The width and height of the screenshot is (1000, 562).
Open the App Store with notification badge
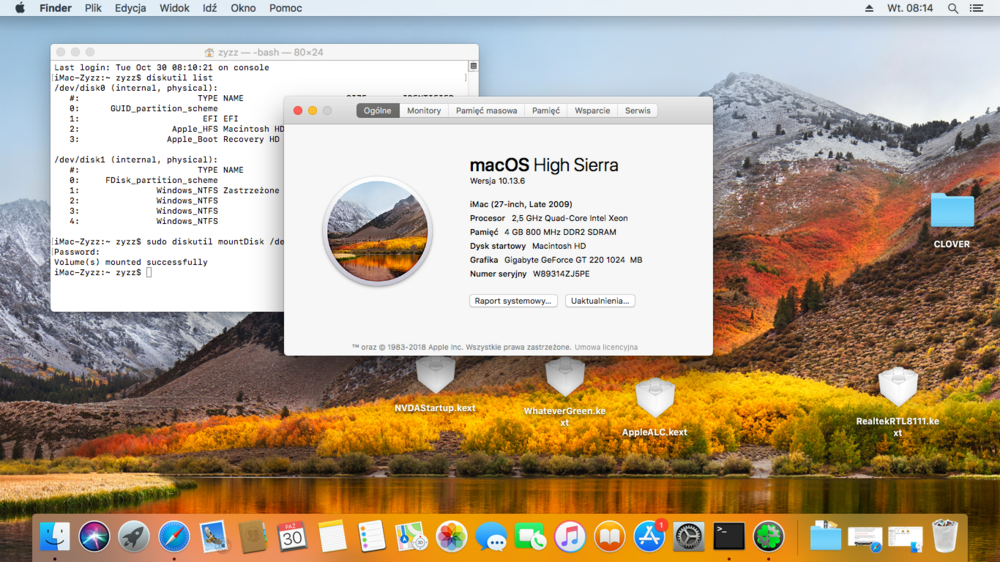[649, 537]
